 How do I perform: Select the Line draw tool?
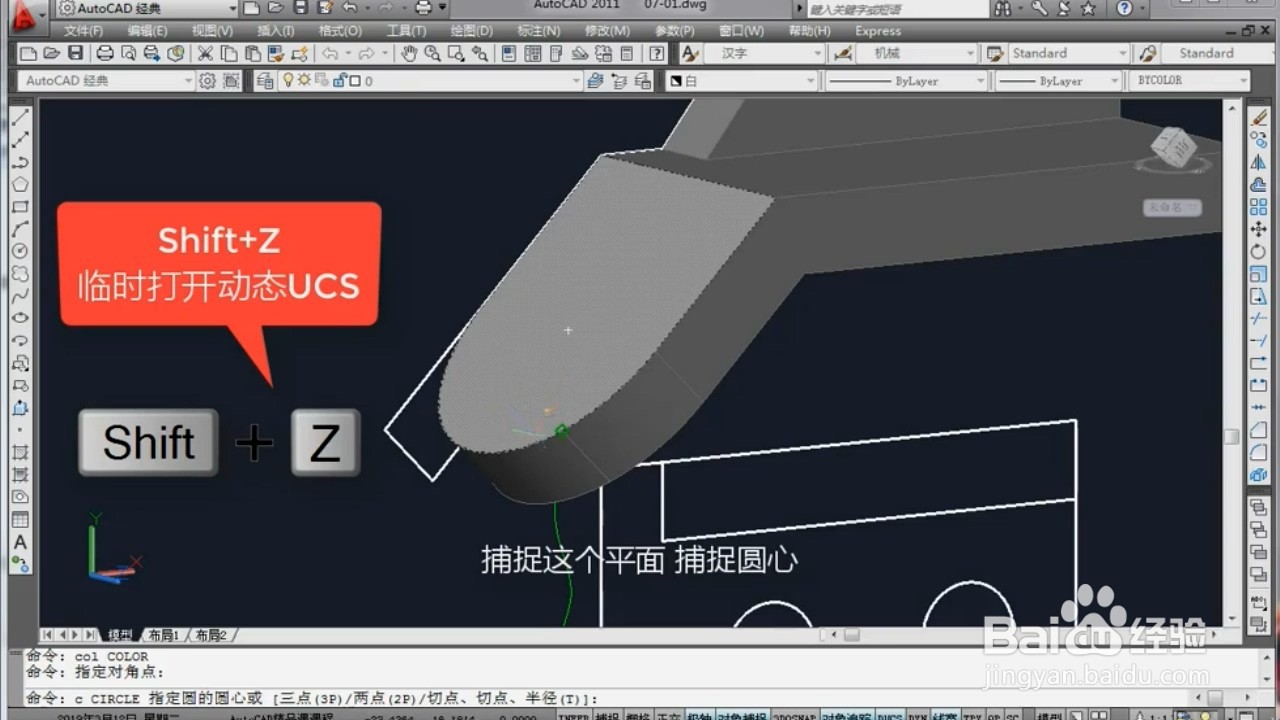[20, 118]
